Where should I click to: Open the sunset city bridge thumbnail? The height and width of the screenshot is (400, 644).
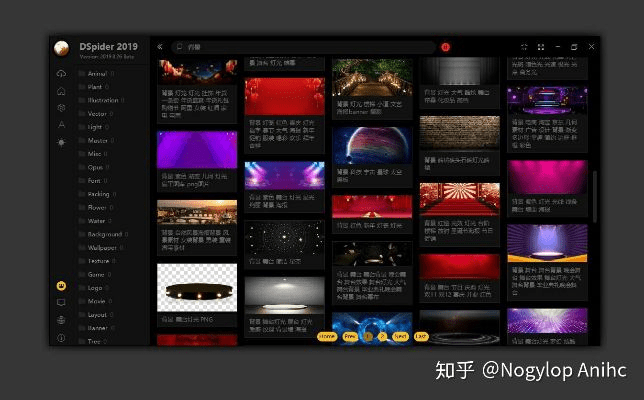coord(197,212)
